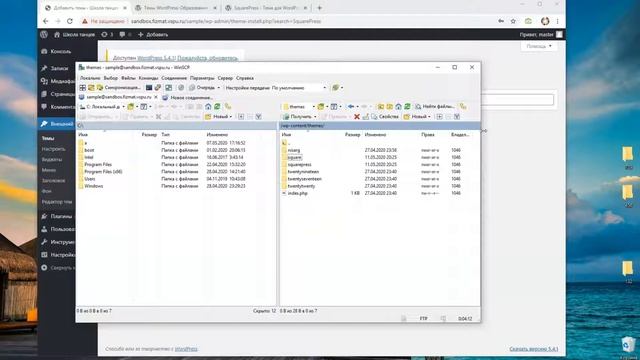Click '+ Добавить' in the WordPress admin bar
This screenshot has height=360, width=640.
point(153,35)
